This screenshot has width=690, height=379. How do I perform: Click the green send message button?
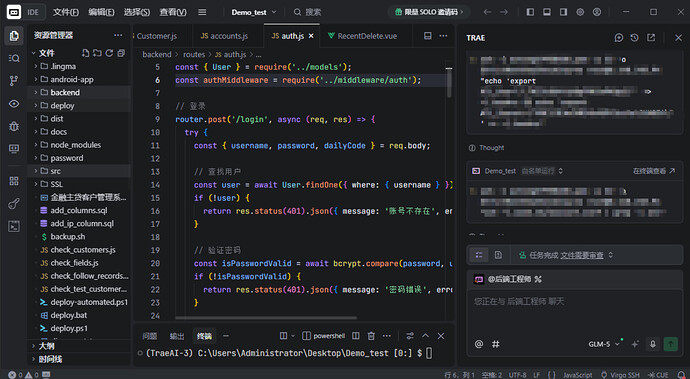671,344
